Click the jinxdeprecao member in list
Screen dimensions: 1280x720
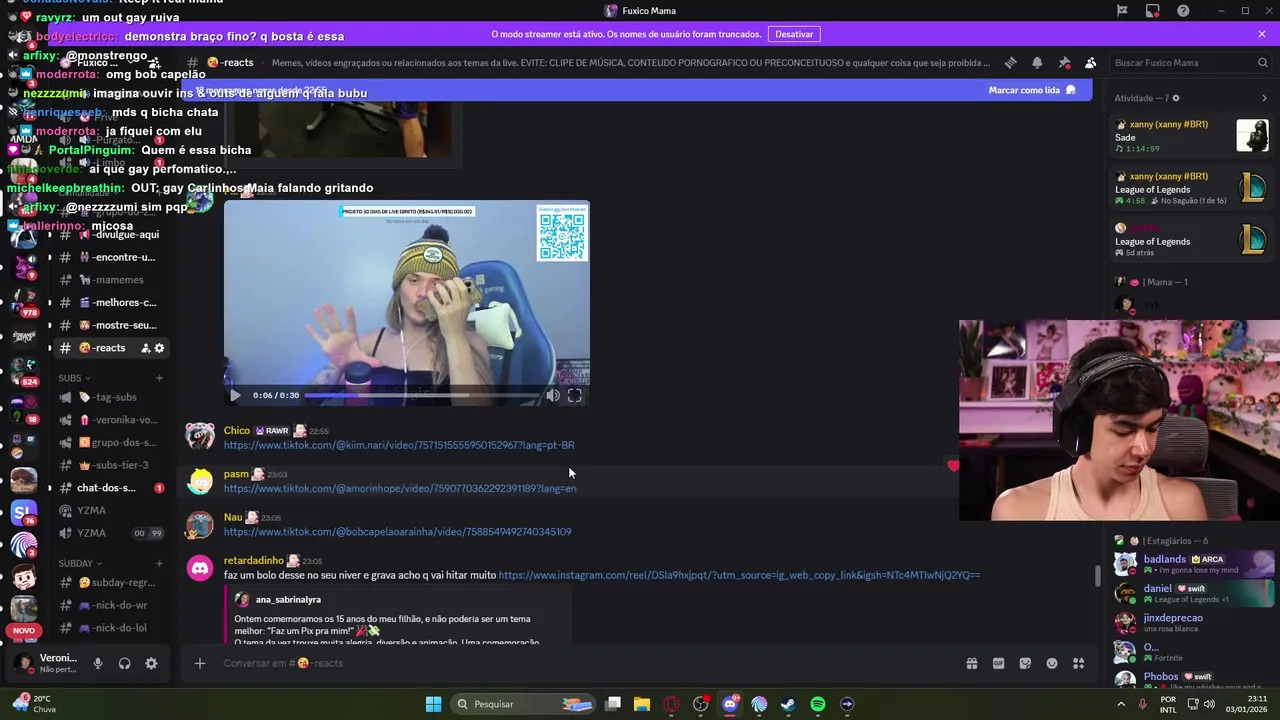coord(1190,623)
